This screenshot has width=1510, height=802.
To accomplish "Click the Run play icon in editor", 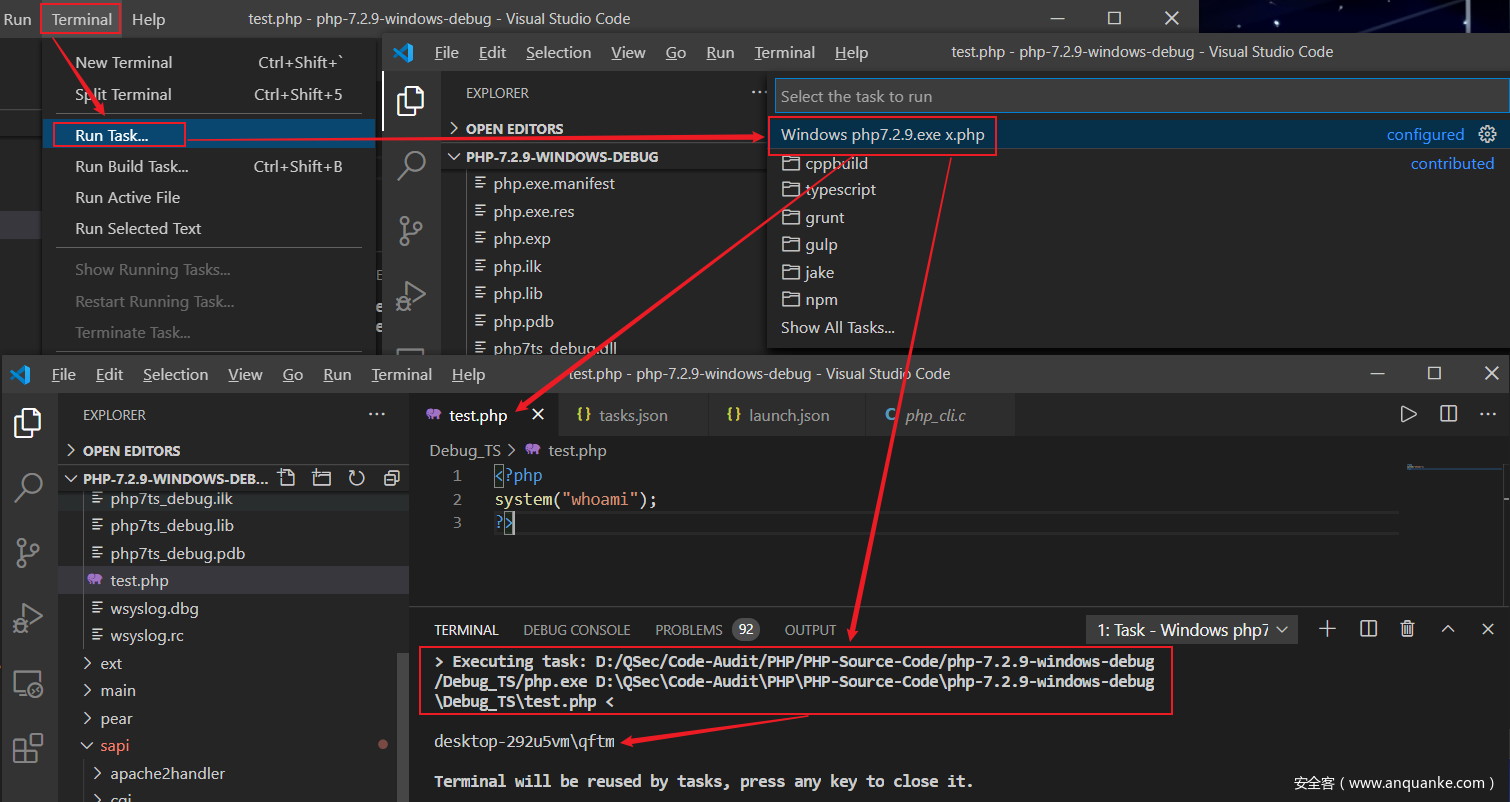I will coord(1408,414).
